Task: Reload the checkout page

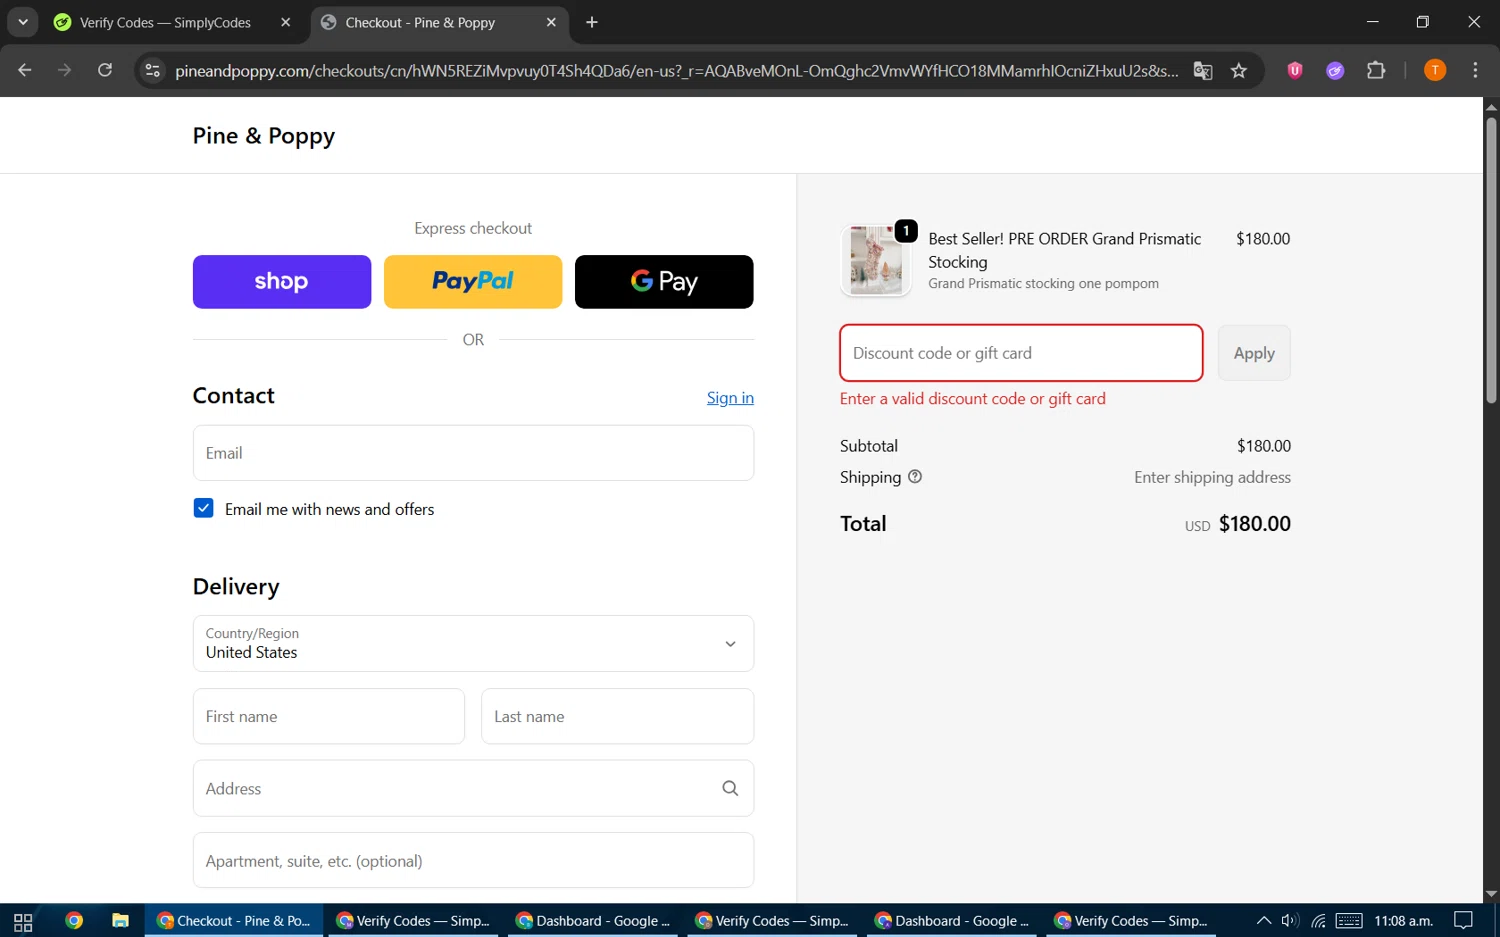Action: click(x=105, y=70)
